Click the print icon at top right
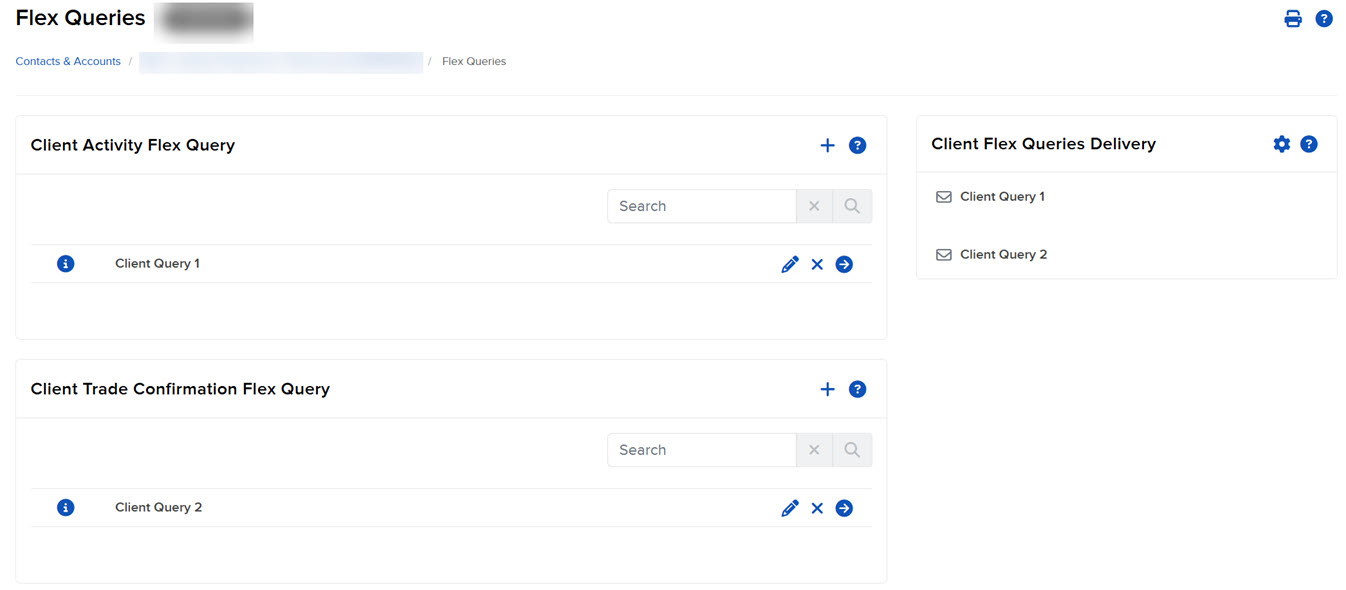 click(x=1293, y=18)
